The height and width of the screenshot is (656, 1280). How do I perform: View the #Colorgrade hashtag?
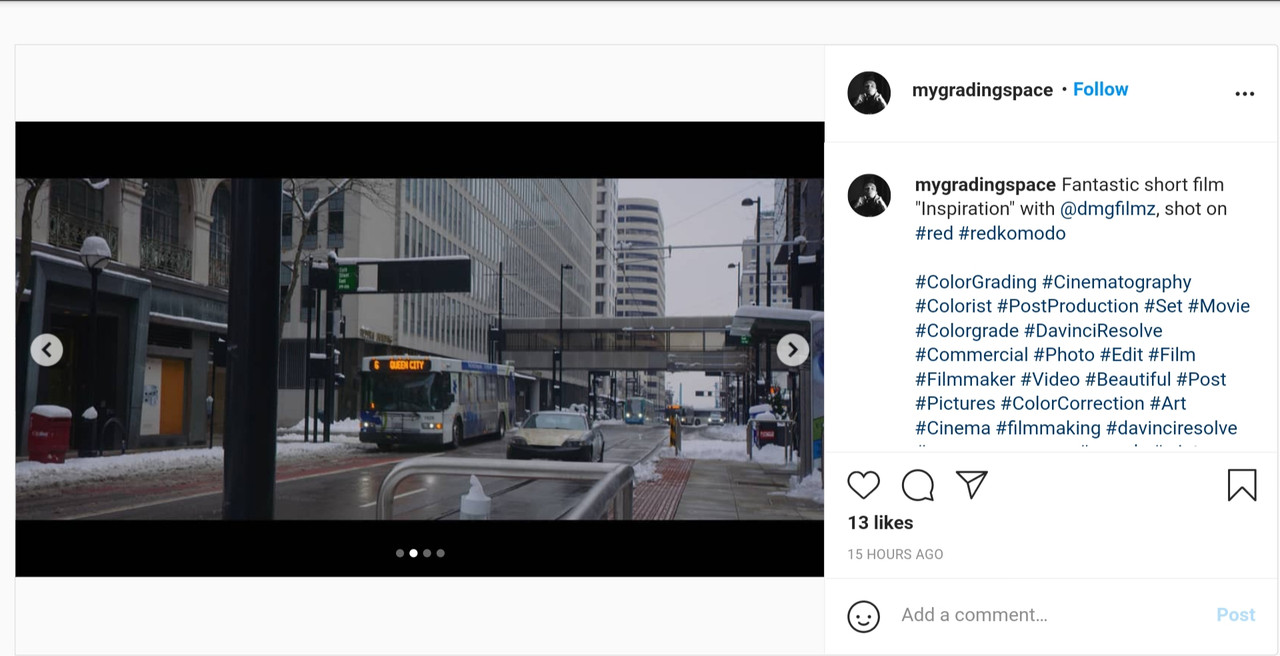pos(967,331)
